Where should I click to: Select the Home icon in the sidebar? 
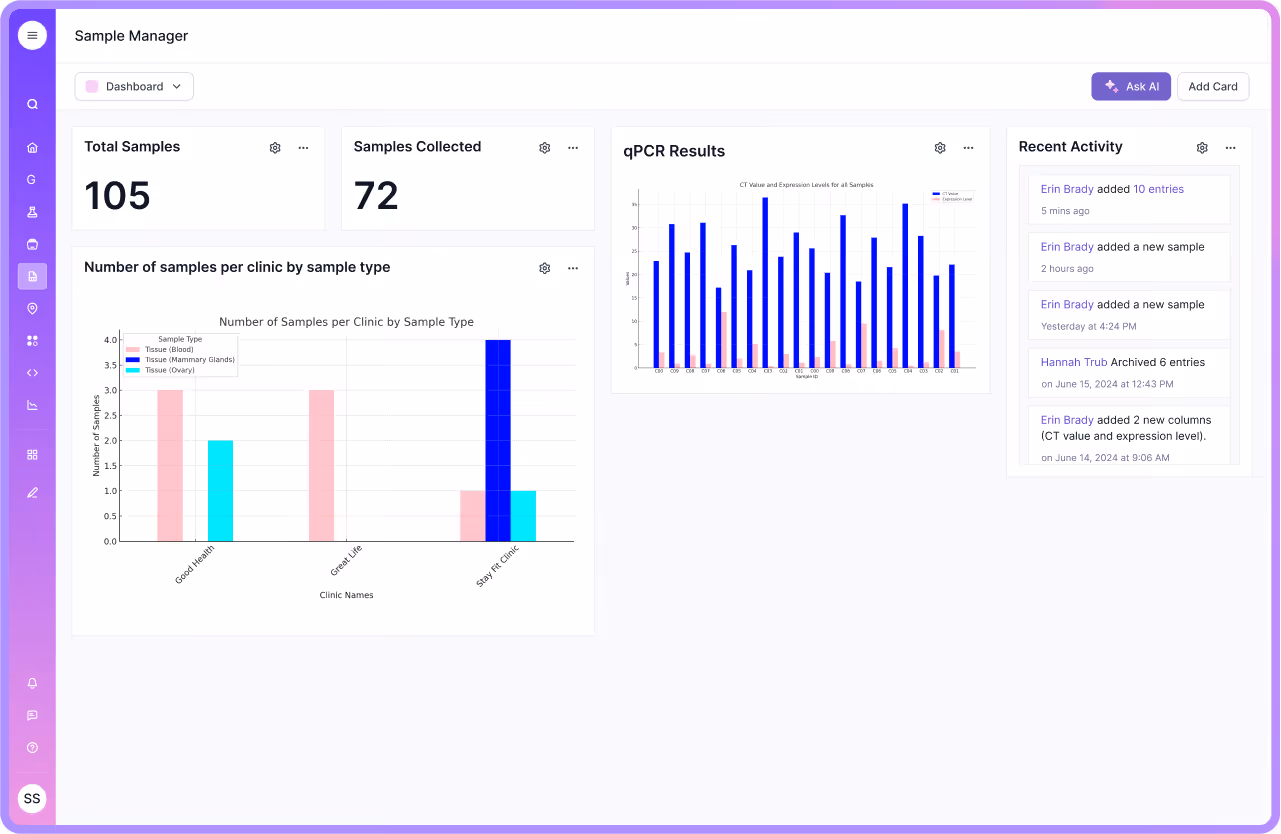(31, 147)
